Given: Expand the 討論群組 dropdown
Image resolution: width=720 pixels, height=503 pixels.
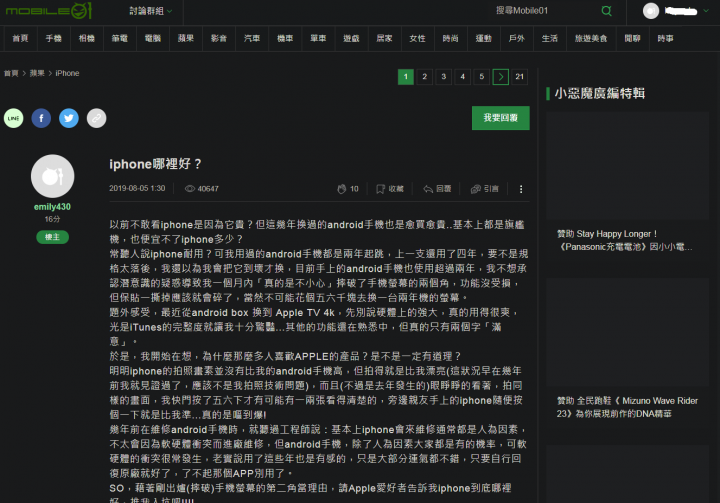Looking at the screenshot, I should pyautogui.click(x=151, y=11).
